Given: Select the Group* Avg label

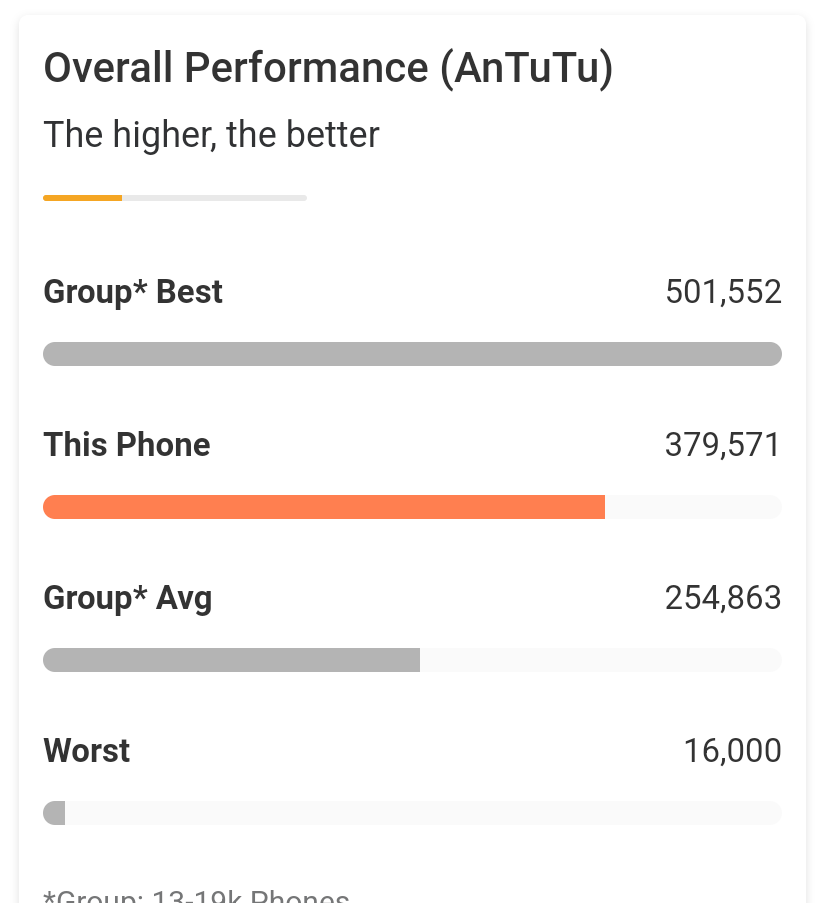Looking at the screenshot, I should (x=128, y=598).
